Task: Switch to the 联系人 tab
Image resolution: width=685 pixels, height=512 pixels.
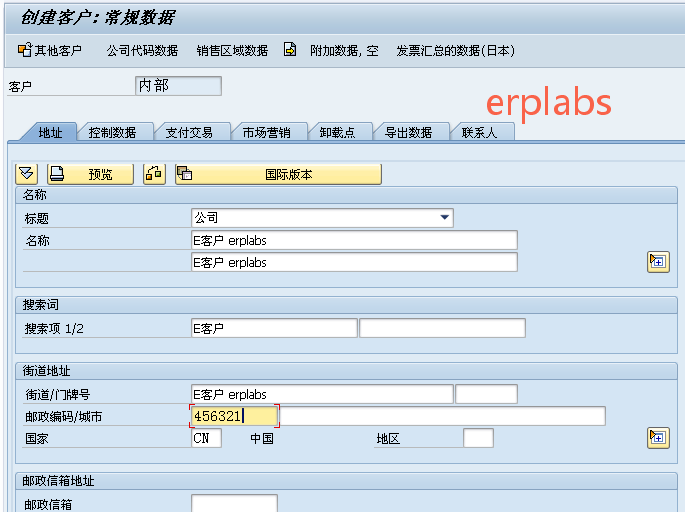Action: pyautogui.click(x=479, y=132)
